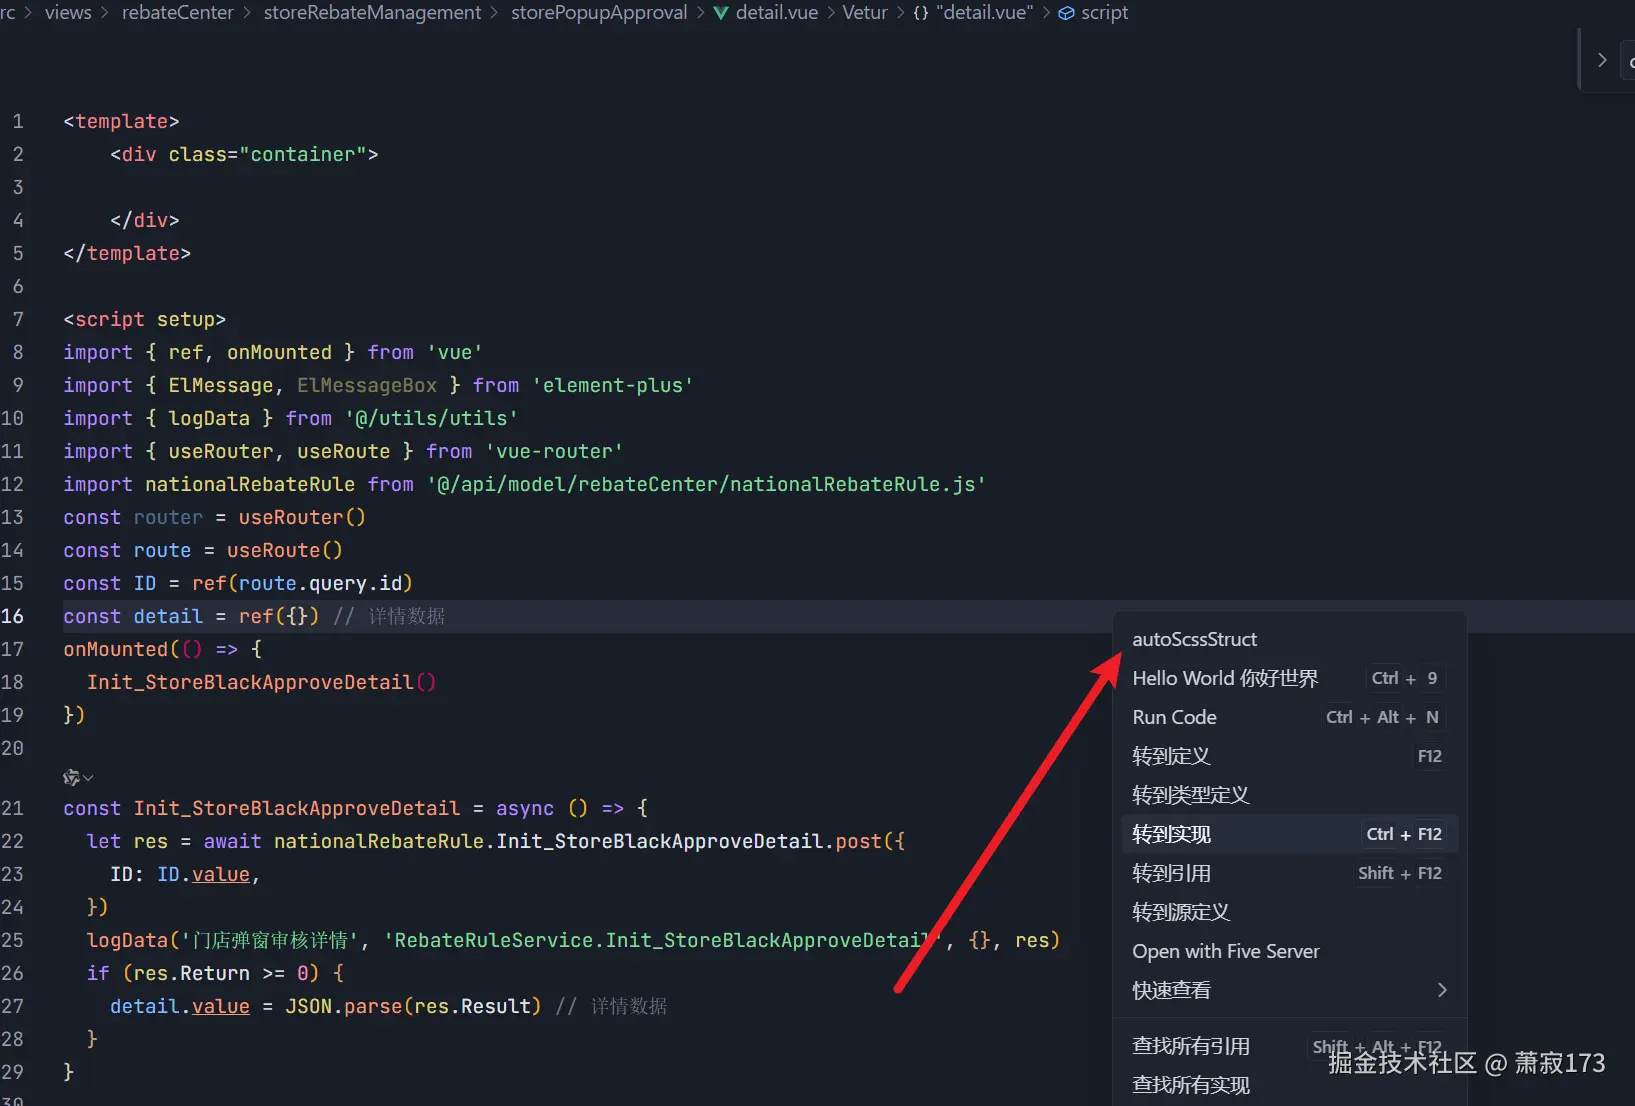Choose Hello World 你好世界 in the context menu
1635x1106 pixels.
1290,678
